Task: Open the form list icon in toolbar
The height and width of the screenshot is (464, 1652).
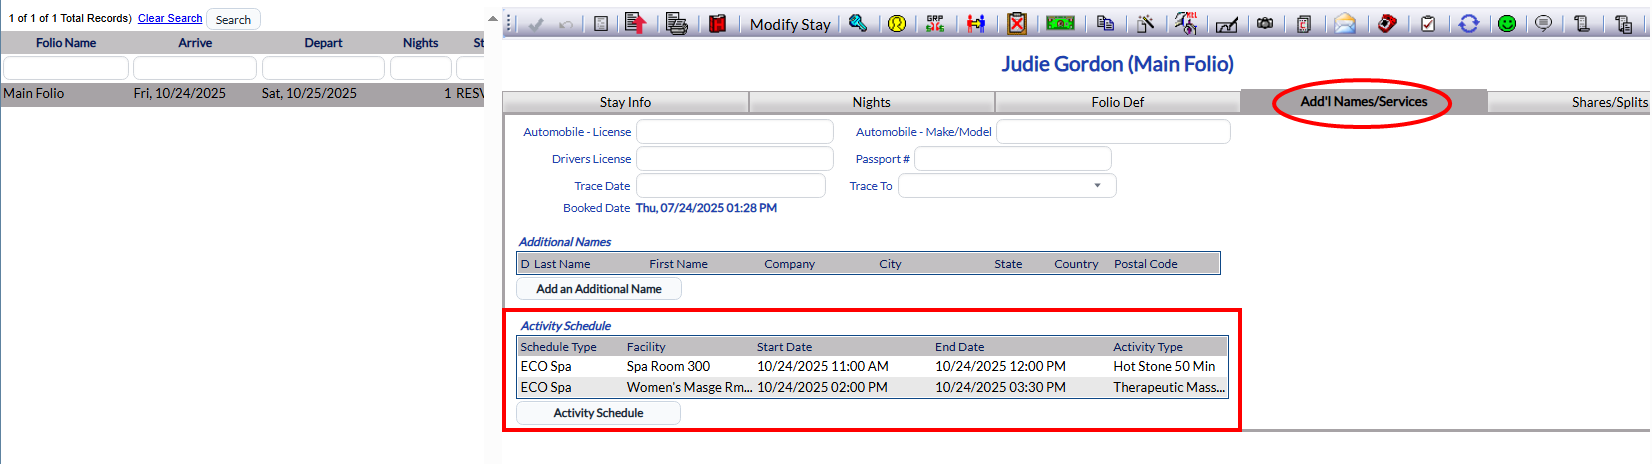Action: click(601, 24)
